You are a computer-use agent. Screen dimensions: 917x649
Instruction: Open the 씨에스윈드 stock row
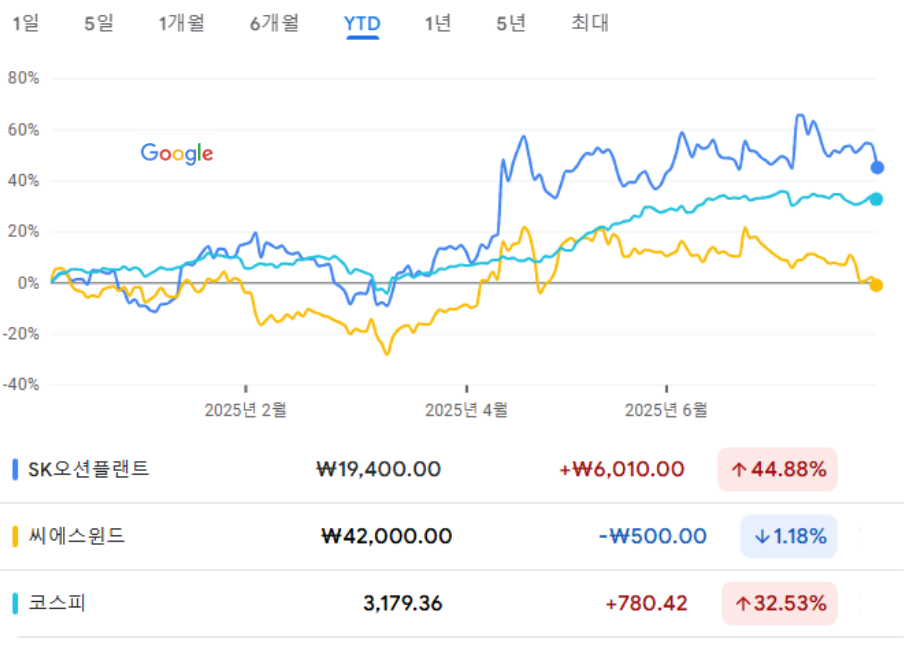(451, 536)
